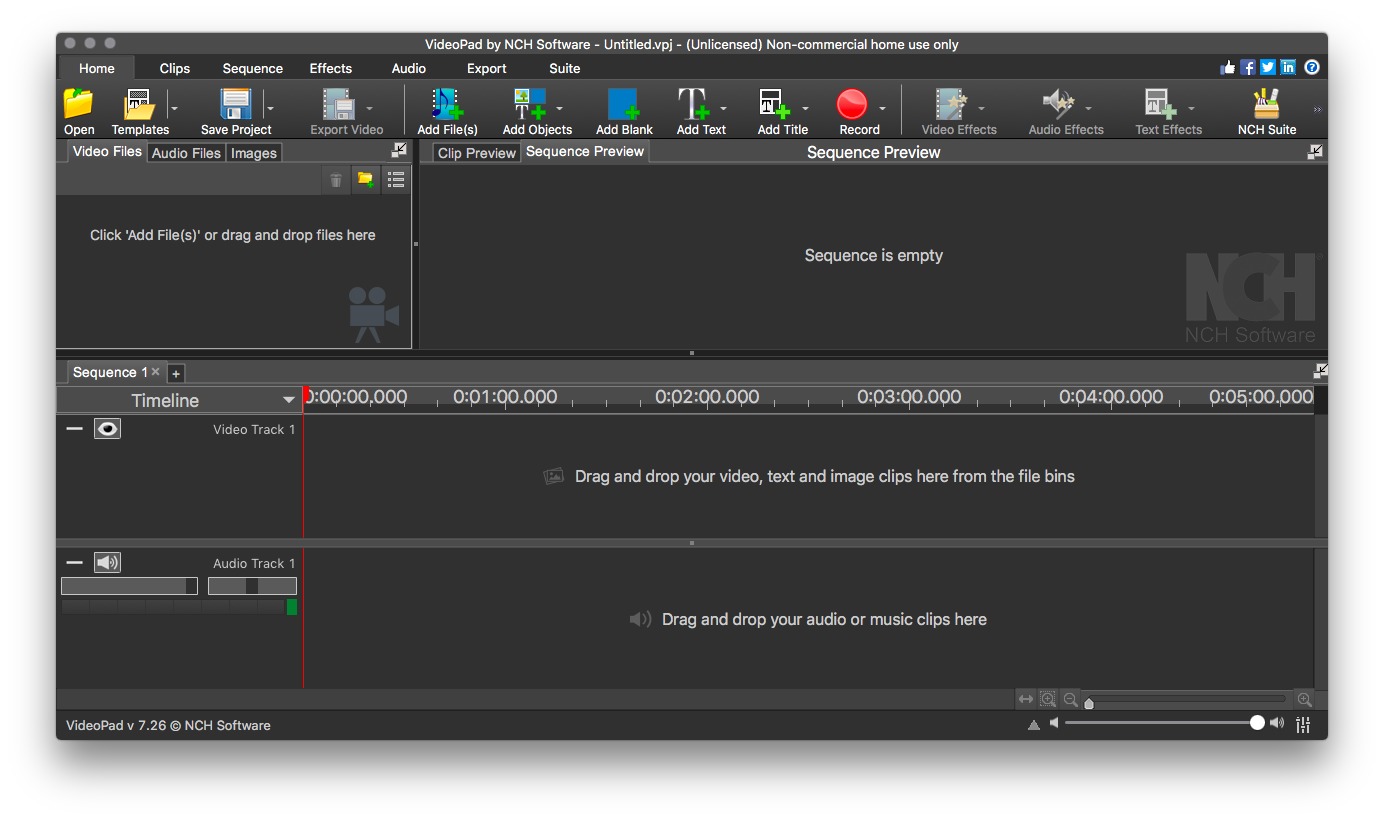Show more toolbar items via the overflow chevron

click(1317, 110)
